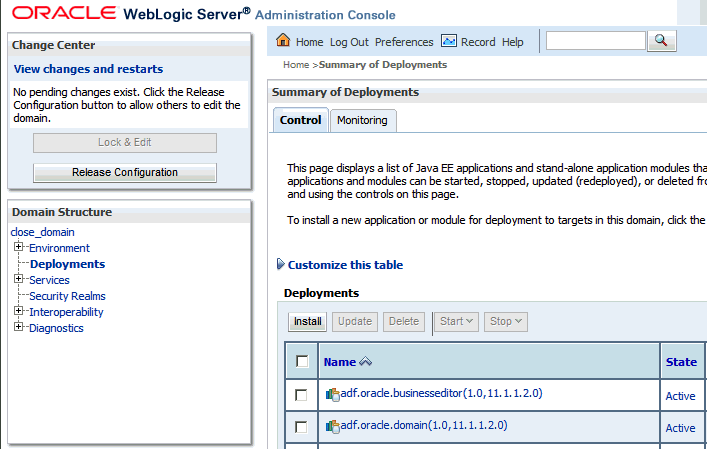Viewport: 707px width, 449px height.
Task: Click the search magnifier button
Action: tap(662, 41)
